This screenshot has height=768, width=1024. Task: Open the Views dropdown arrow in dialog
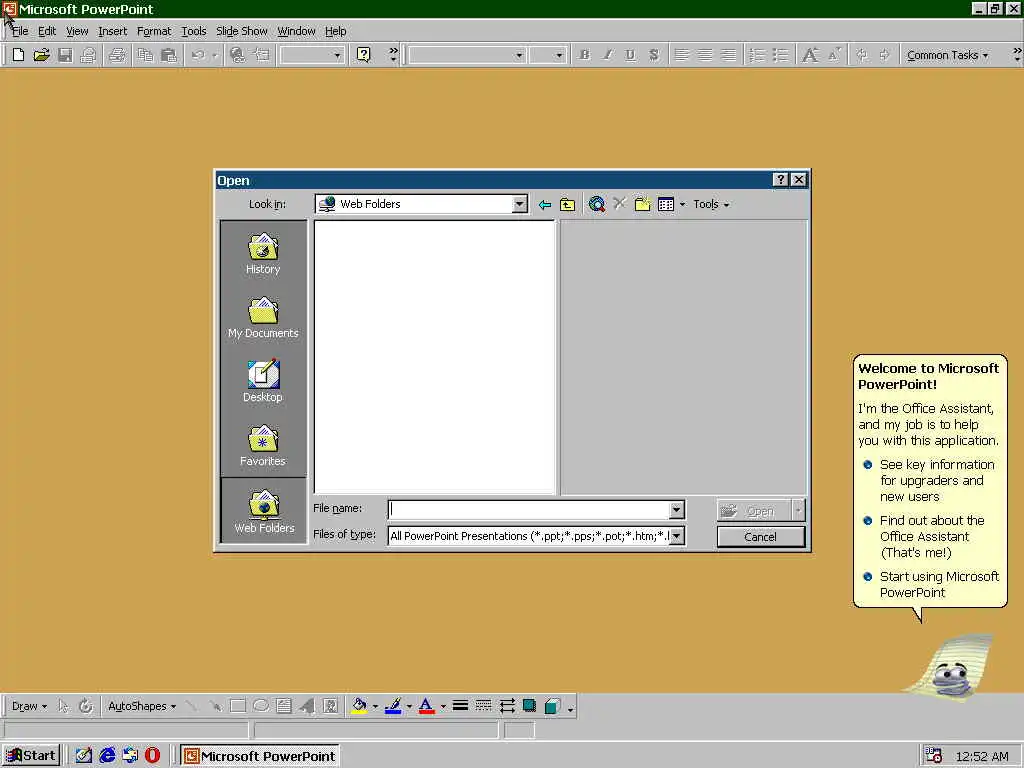[682, 204]
